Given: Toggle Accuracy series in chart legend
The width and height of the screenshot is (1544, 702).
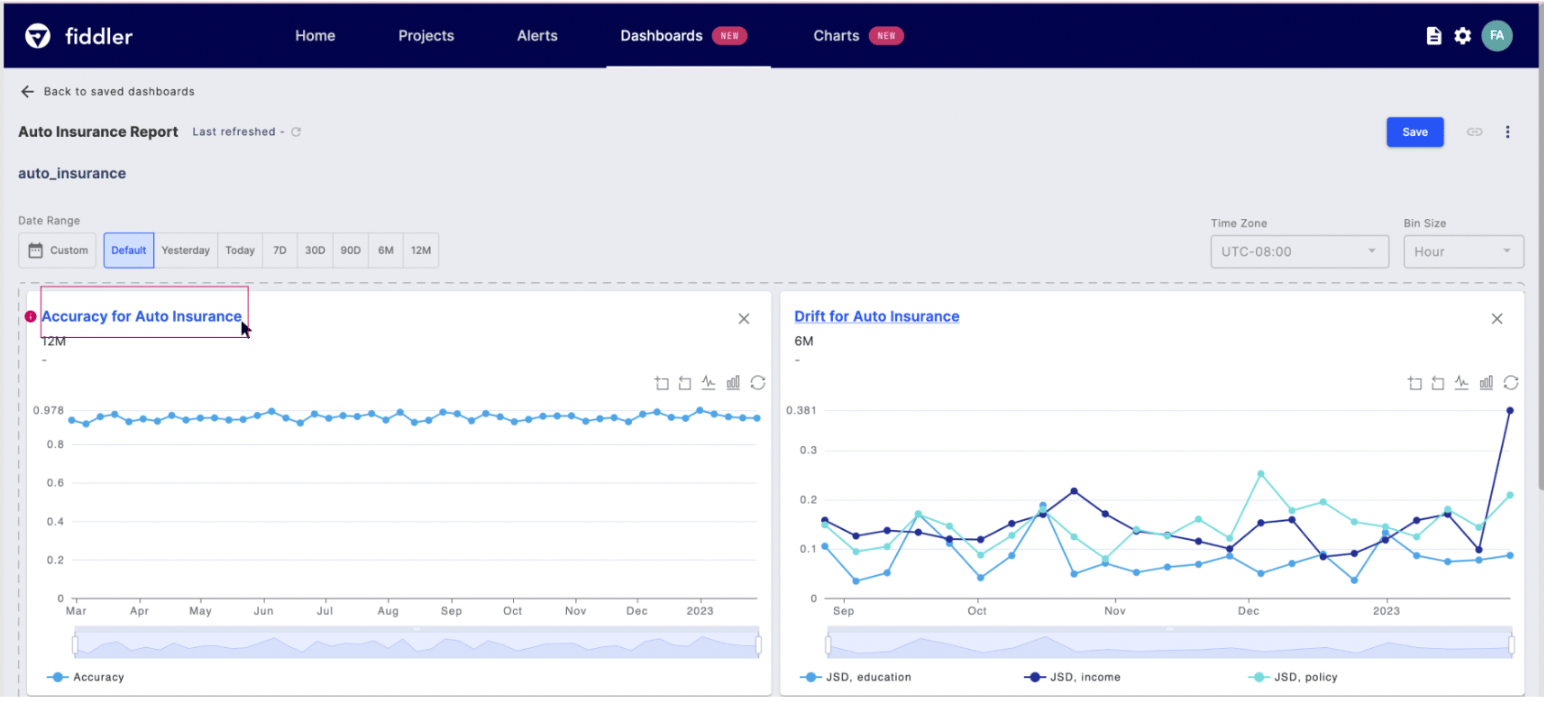Looking at the screenshot, I should 87,677.
